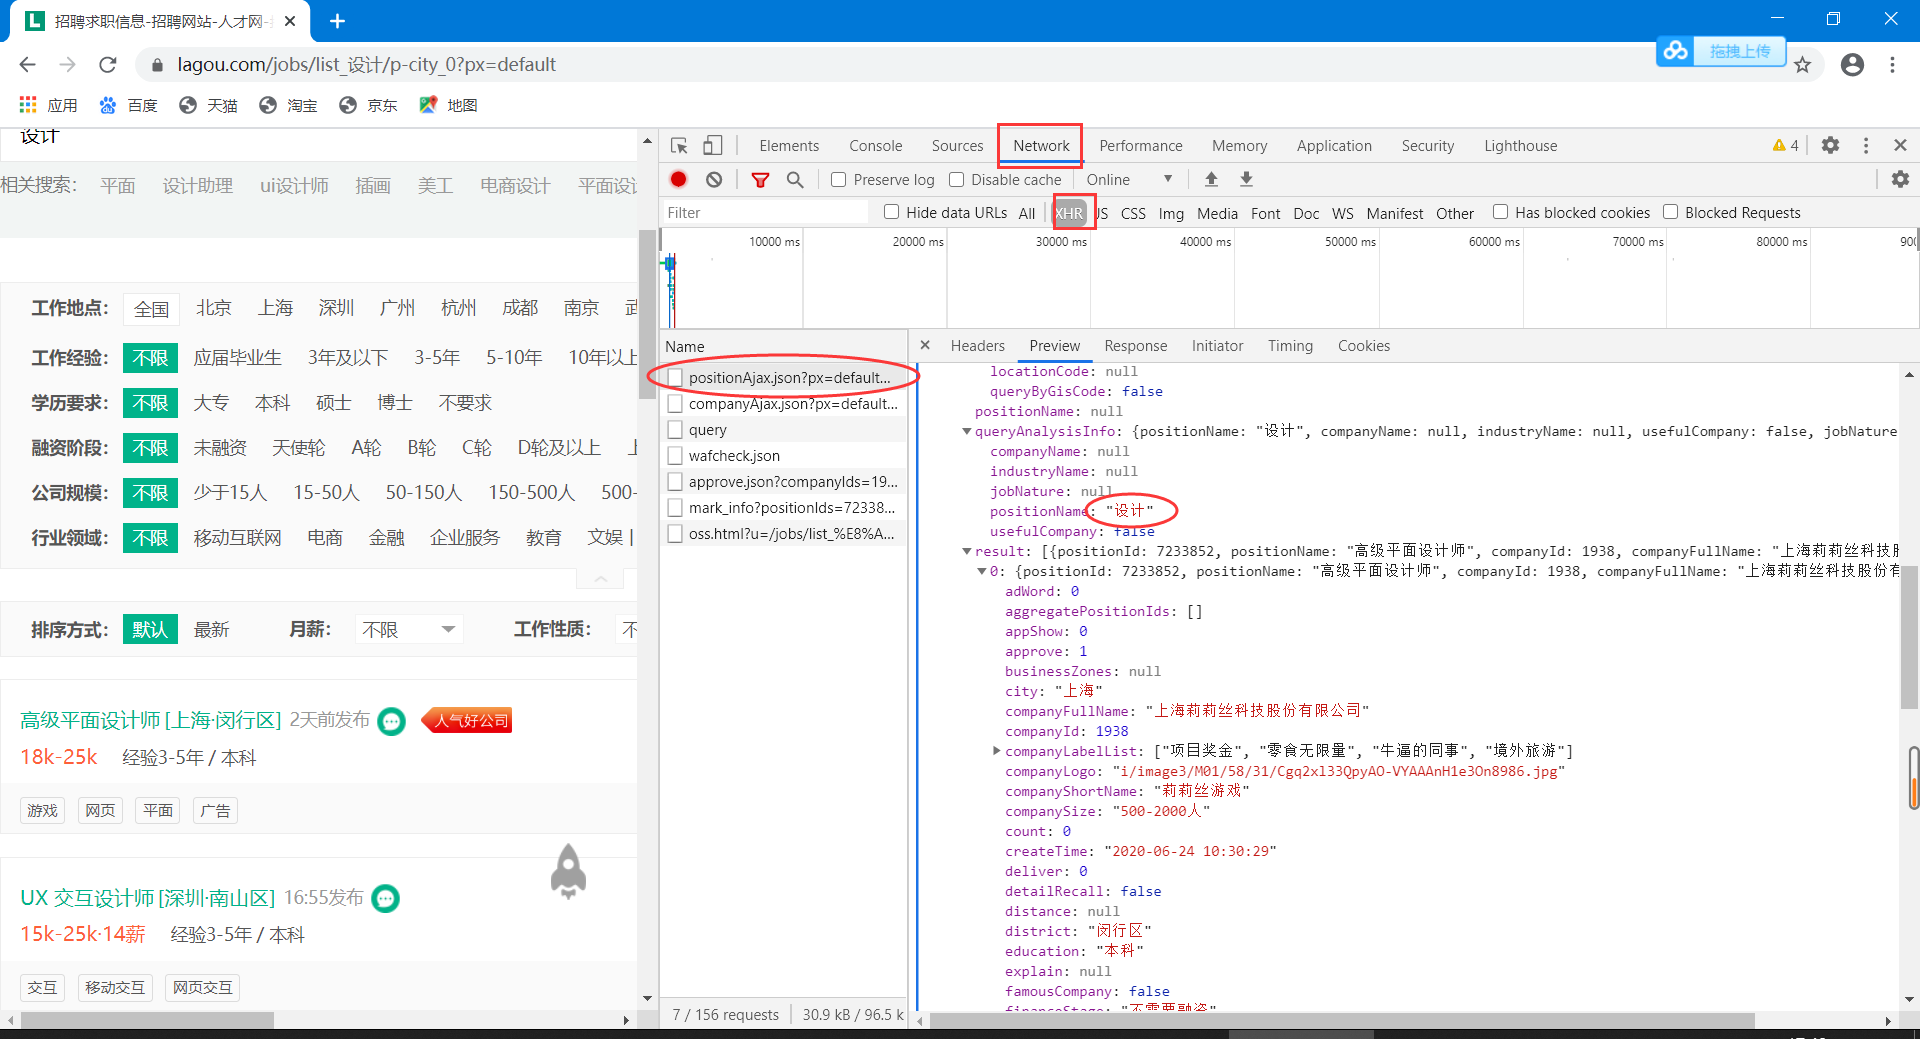The height and width of the screenshot is (1039, 1920).
Task: Filter requests by XHR type
Action: click(1069, 213)
